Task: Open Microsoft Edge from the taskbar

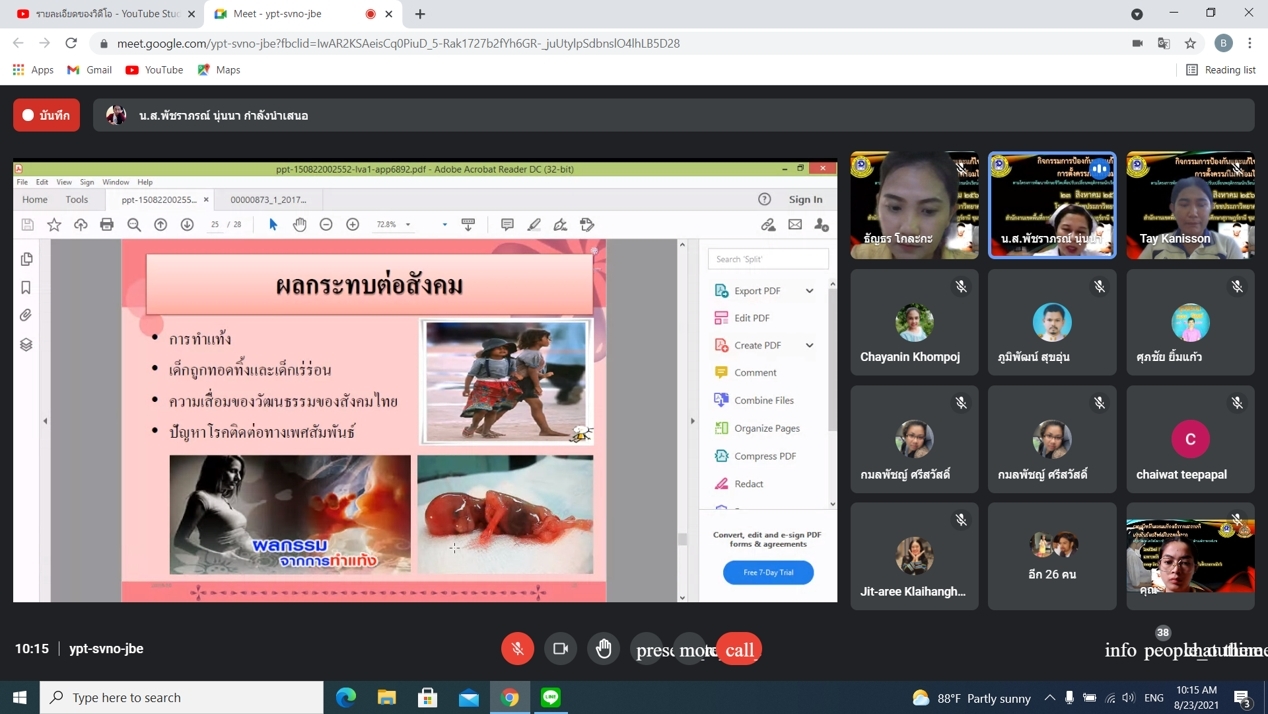Action: [x=346, y=697]
